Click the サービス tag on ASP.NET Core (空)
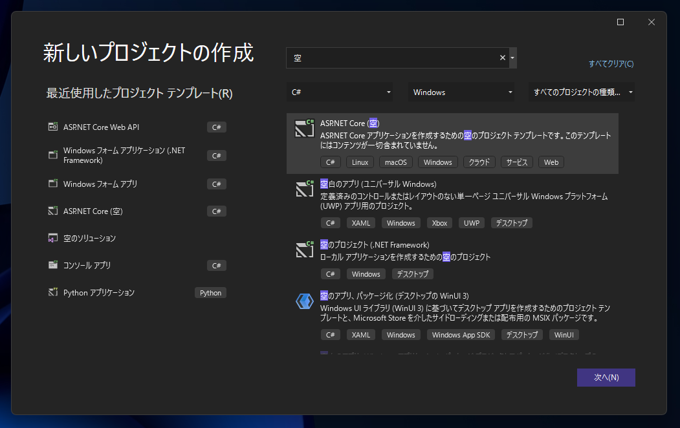 (x=517, y=162)
